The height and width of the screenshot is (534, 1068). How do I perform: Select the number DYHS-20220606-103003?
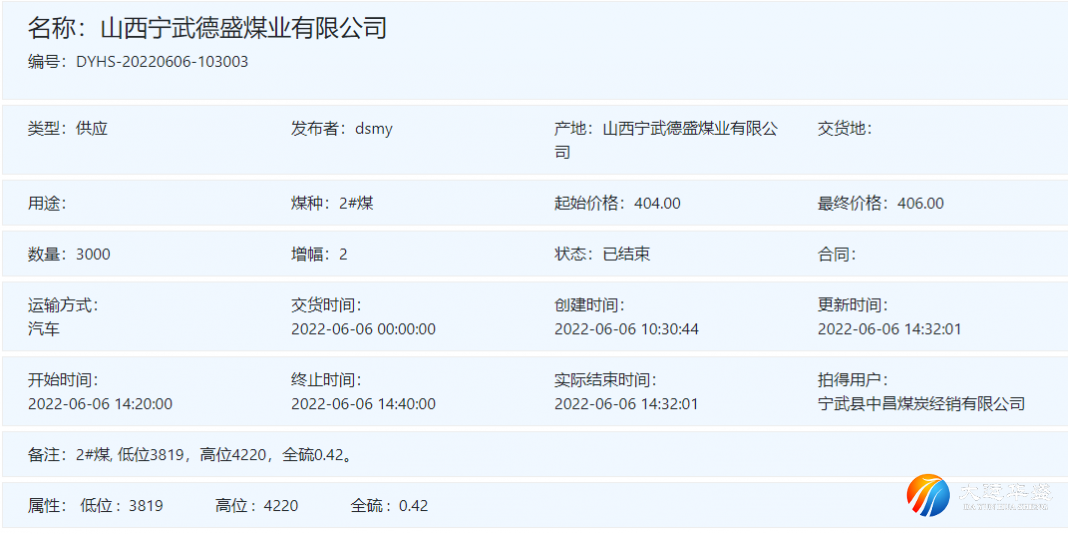162,62
